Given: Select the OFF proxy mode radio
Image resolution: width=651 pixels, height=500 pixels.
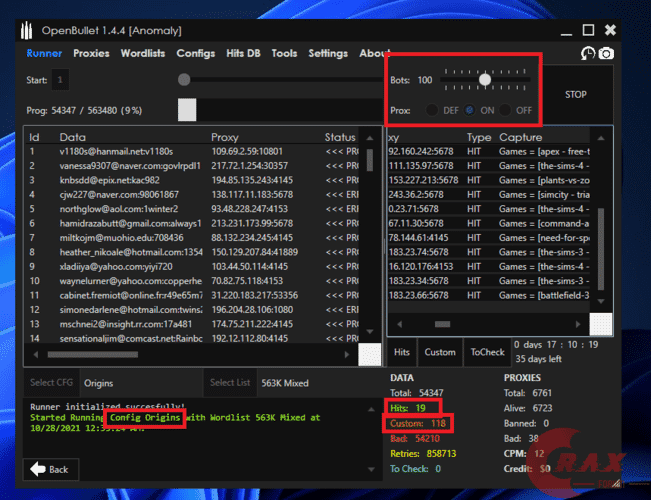Looking at the screenshot, I should pos(505,110).
